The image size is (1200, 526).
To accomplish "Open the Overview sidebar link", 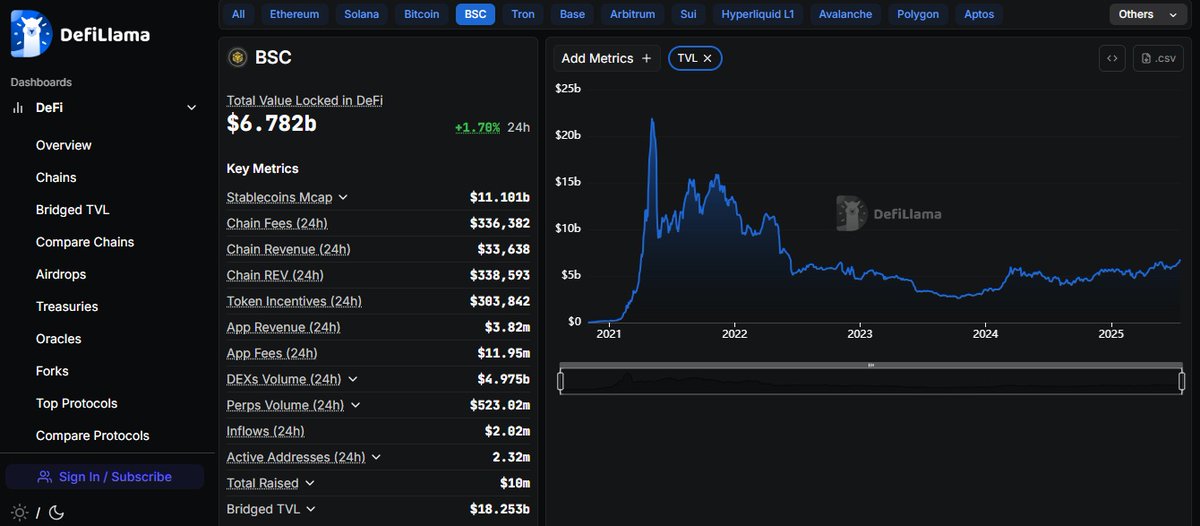I will coord(64,145).
